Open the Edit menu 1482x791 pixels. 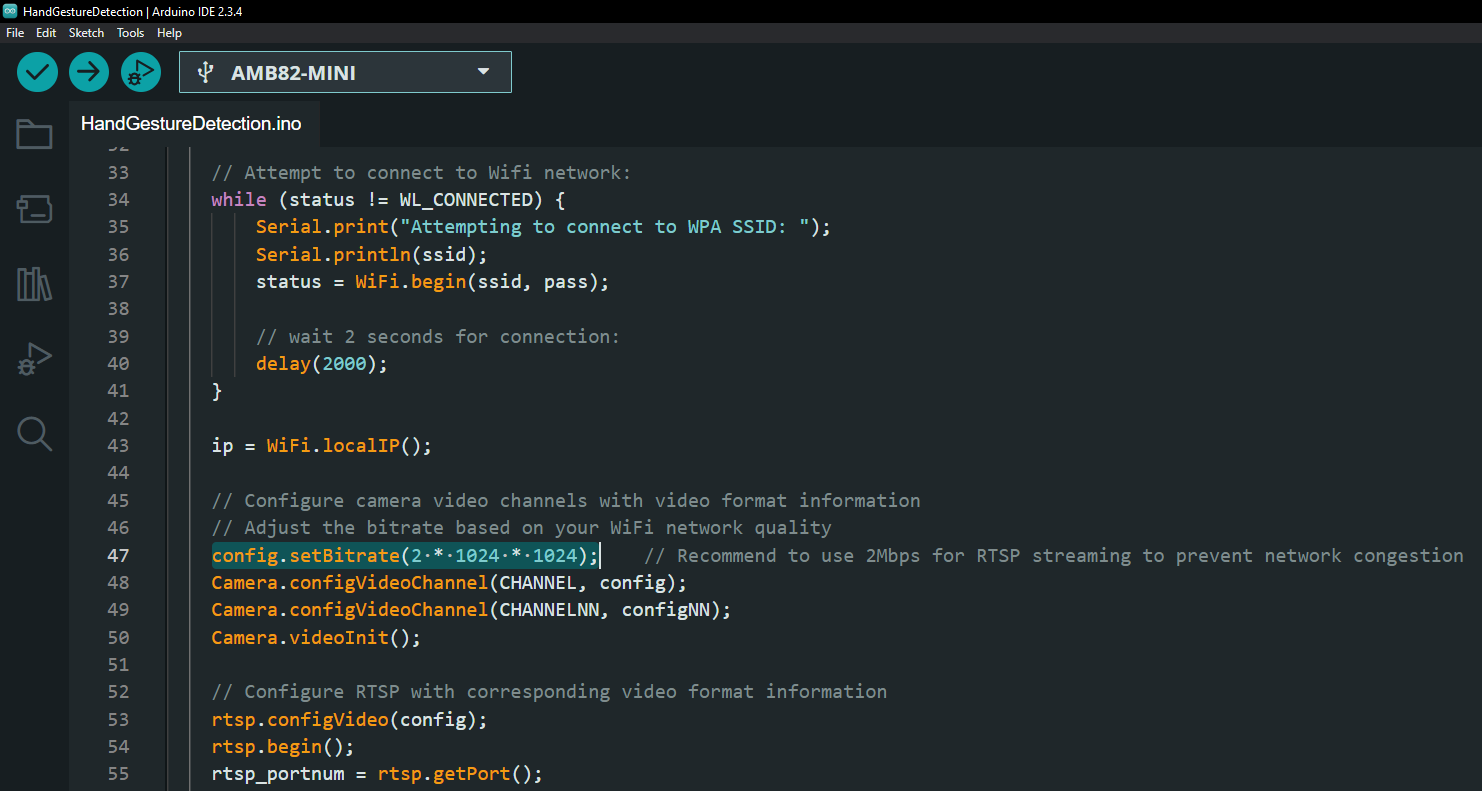point(46,33)
